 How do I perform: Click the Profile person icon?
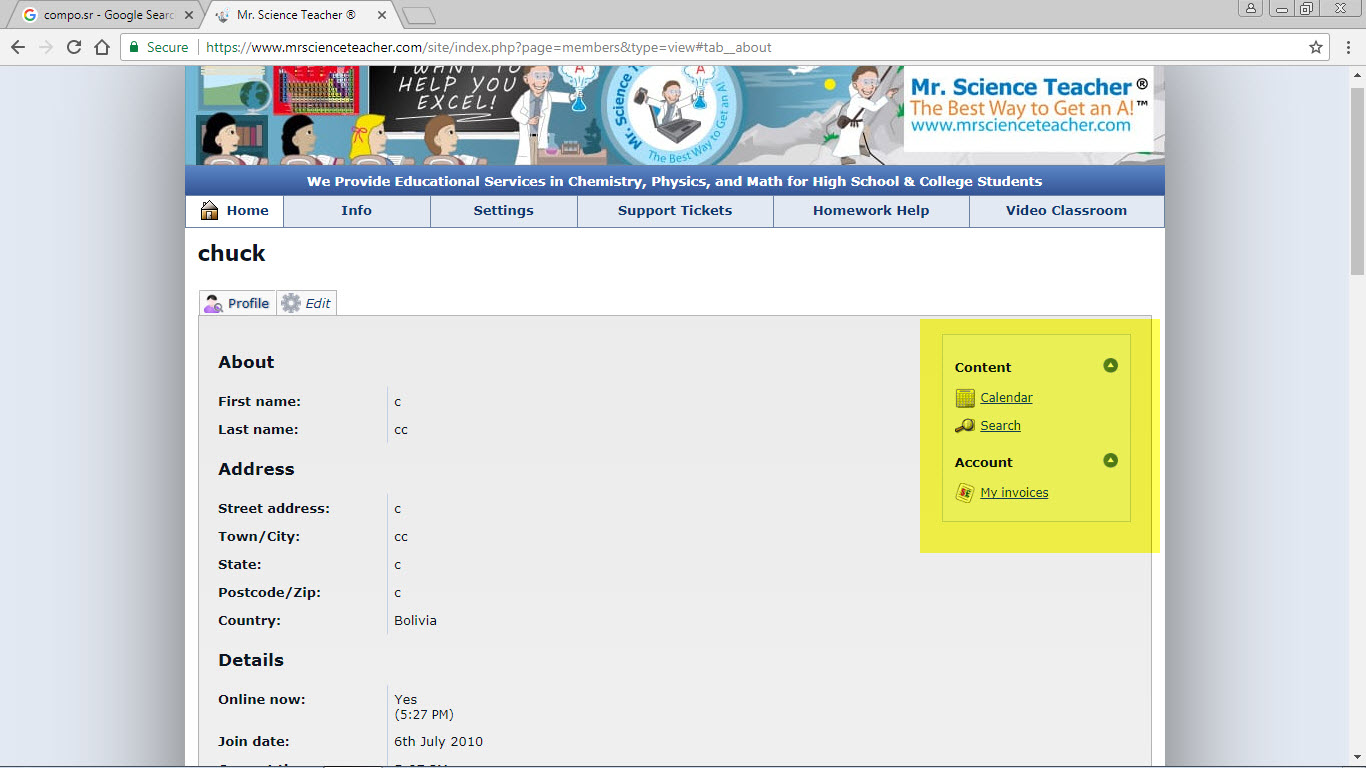point(213,303)
